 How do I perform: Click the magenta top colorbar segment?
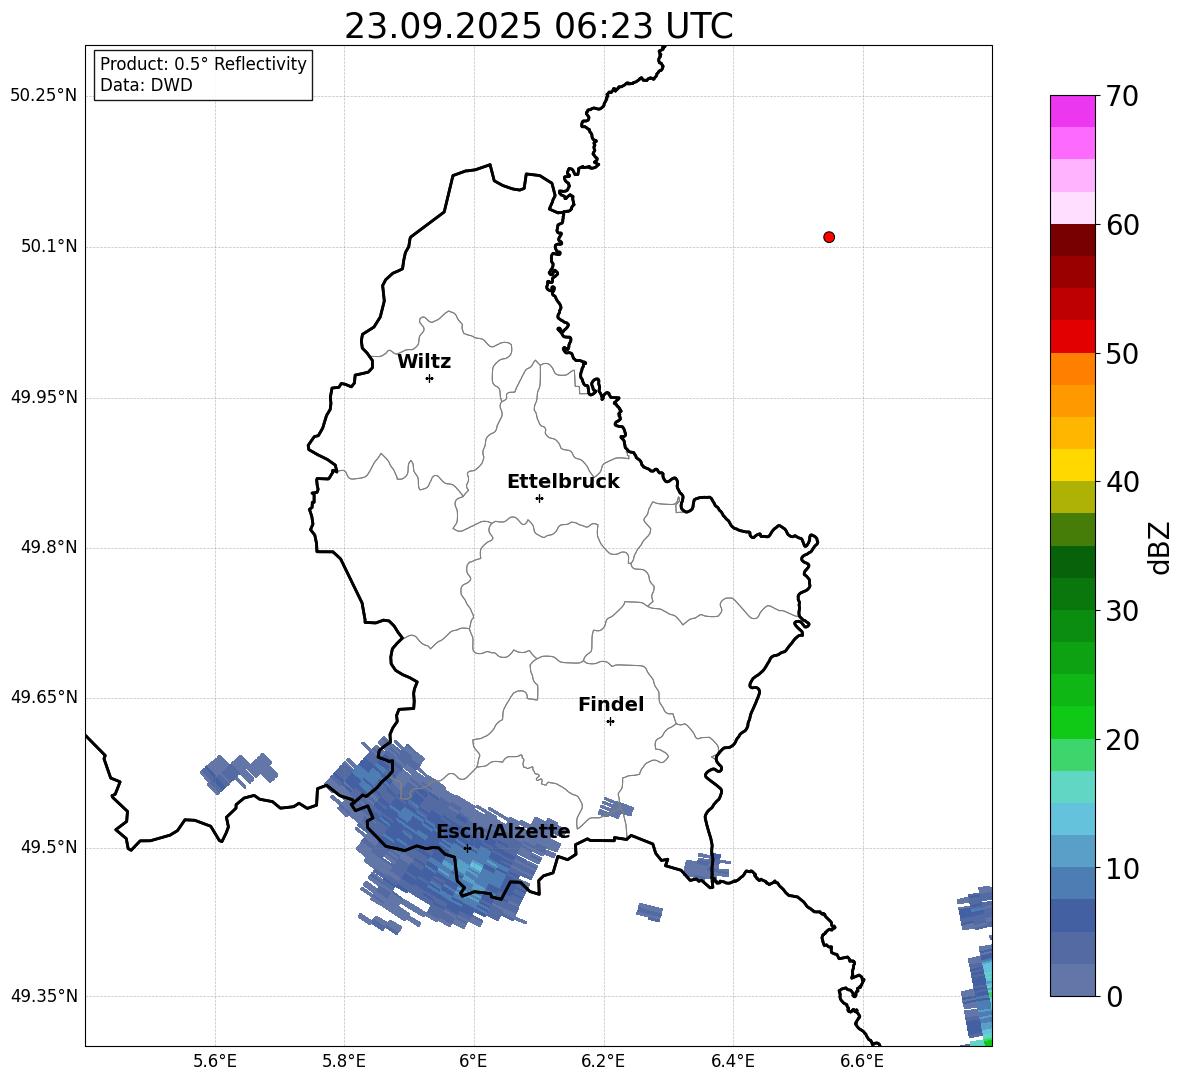pyautogui.click(x=1072, y=111)
